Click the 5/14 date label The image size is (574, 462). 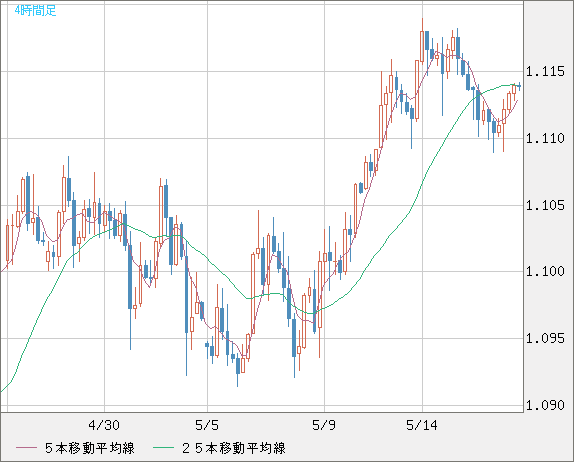click(x=422, y=425)
